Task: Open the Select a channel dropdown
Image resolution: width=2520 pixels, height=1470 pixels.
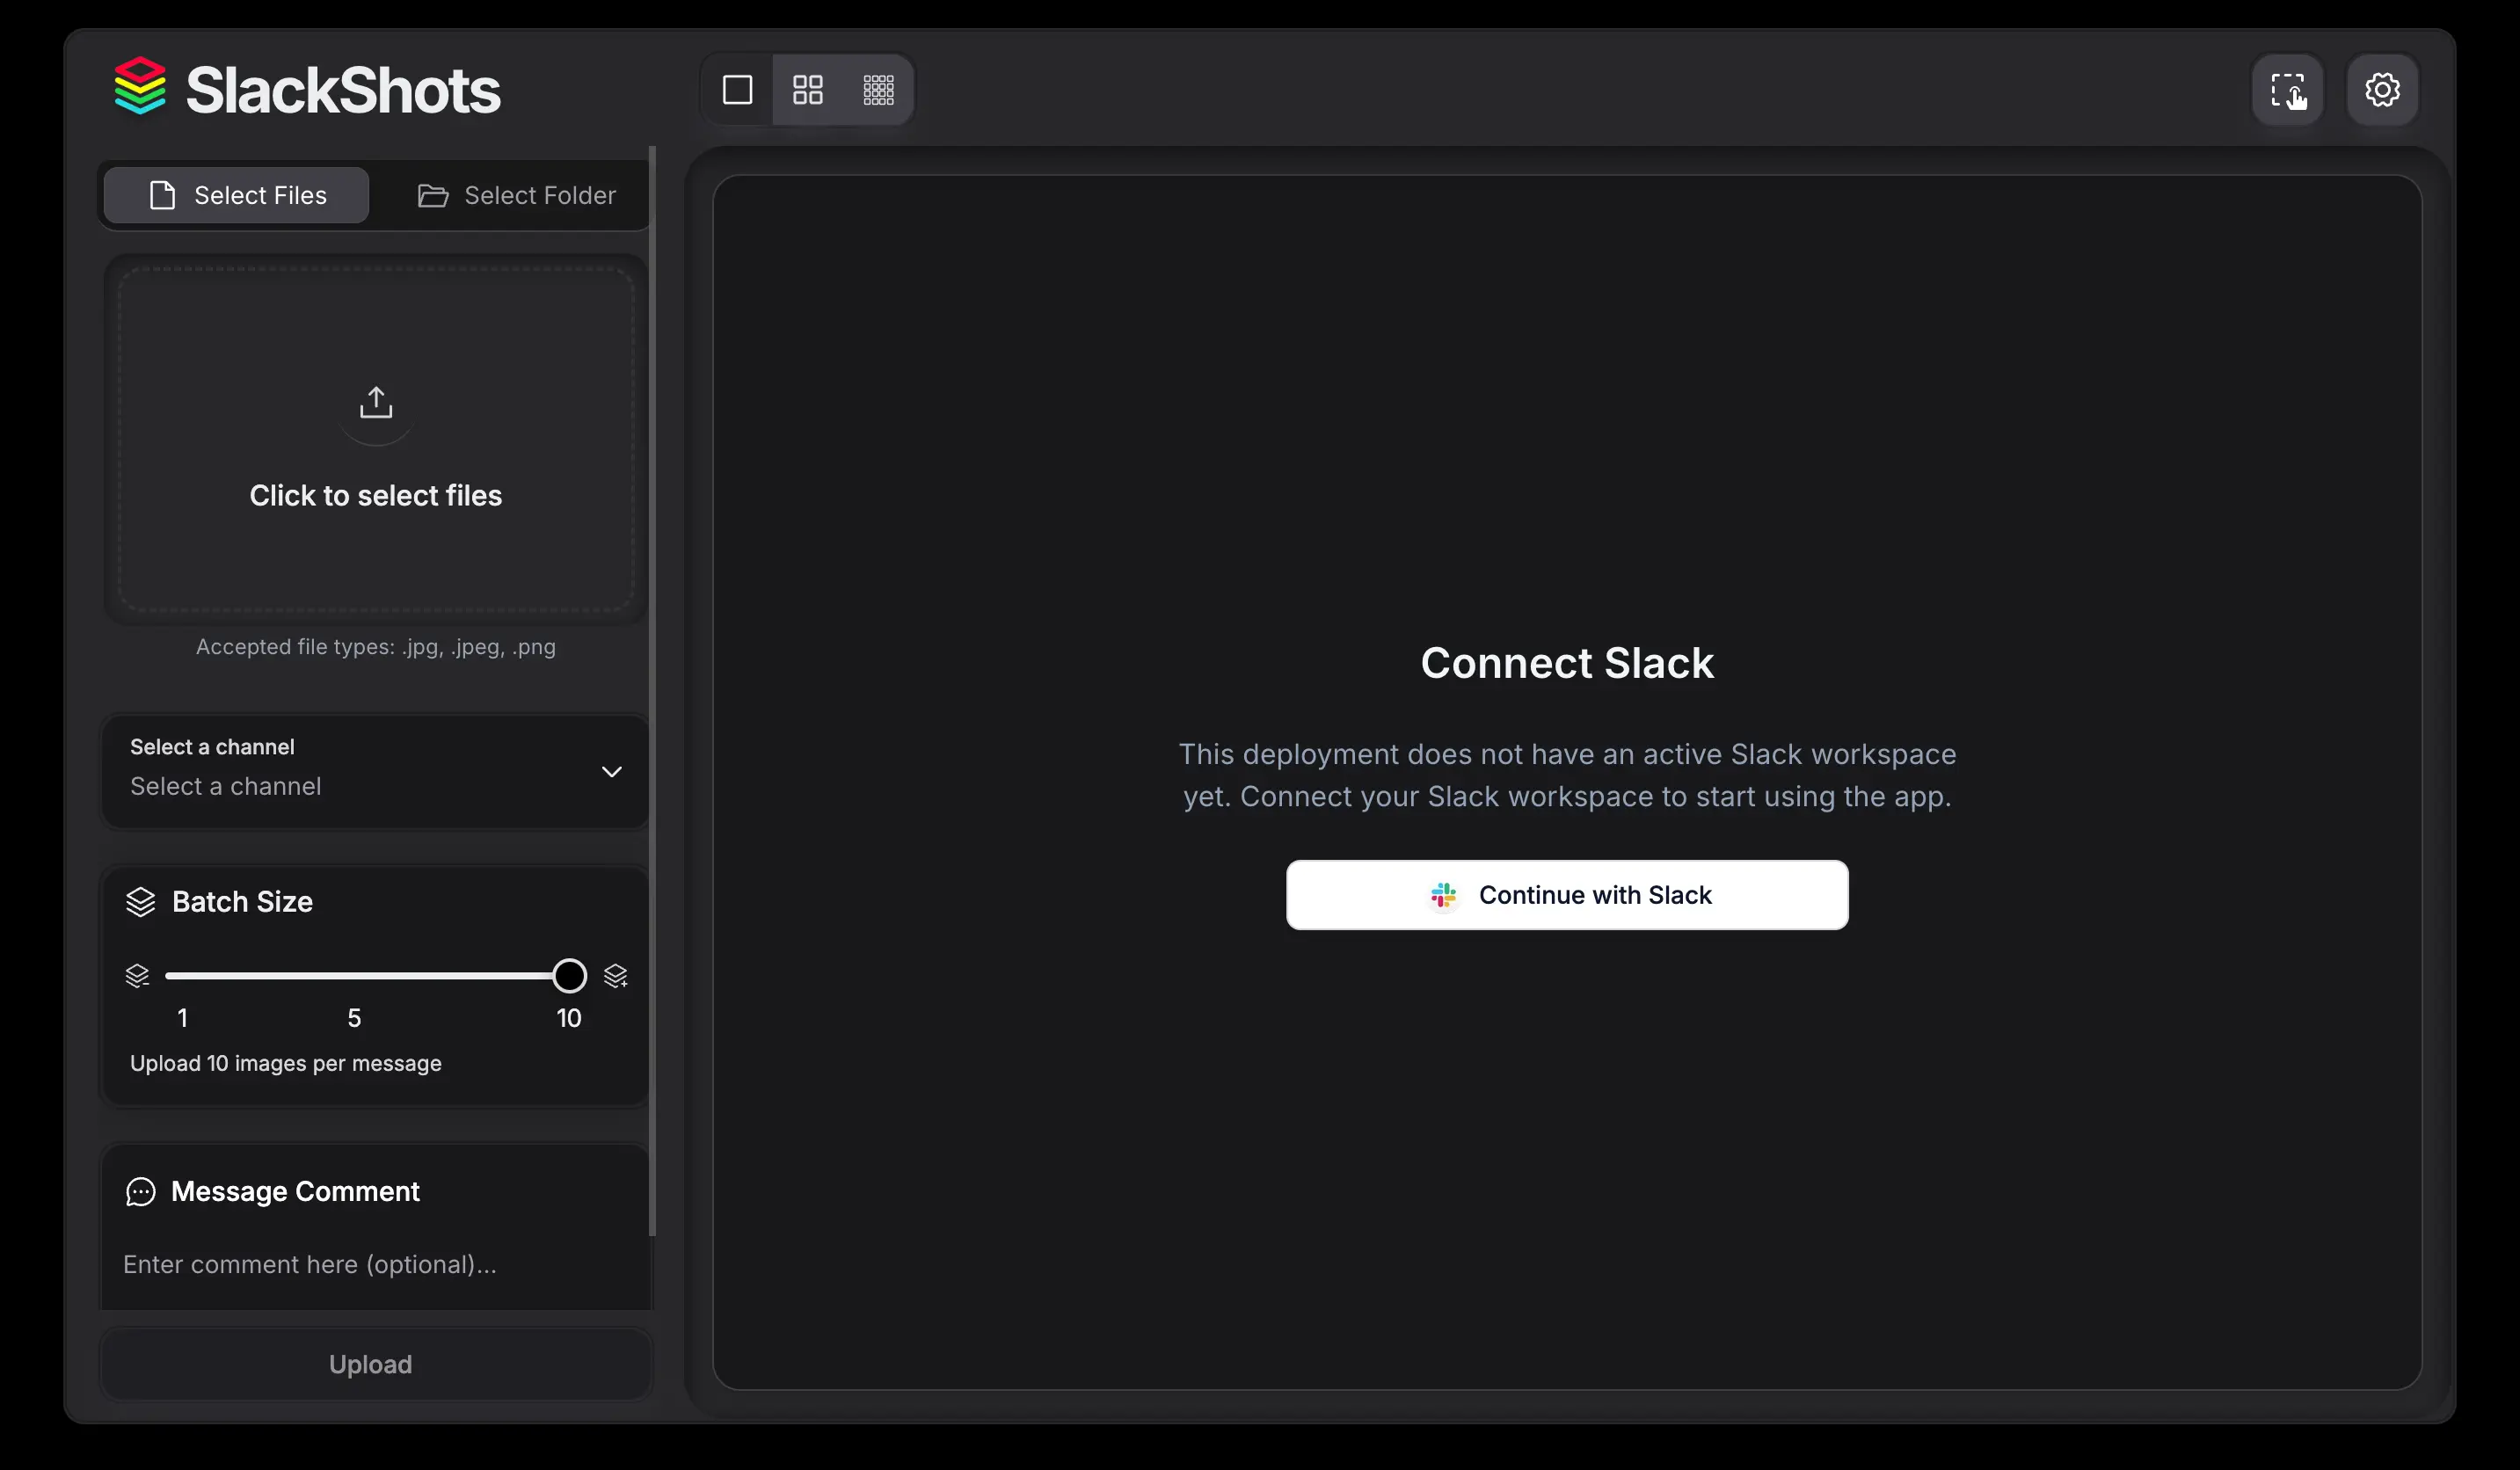Action: (x=376, y=771)
